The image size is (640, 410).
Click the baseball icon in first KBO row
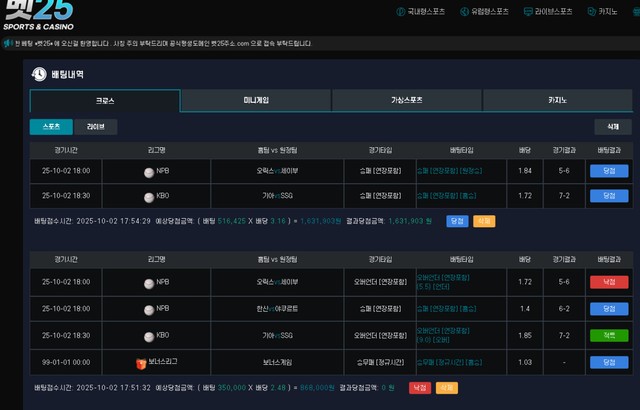coord(149,196)
